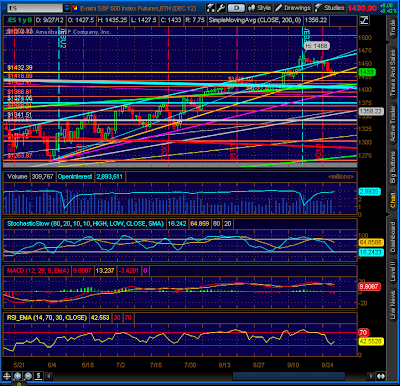Switch to the Dashboard side tab

pos(393,237)
